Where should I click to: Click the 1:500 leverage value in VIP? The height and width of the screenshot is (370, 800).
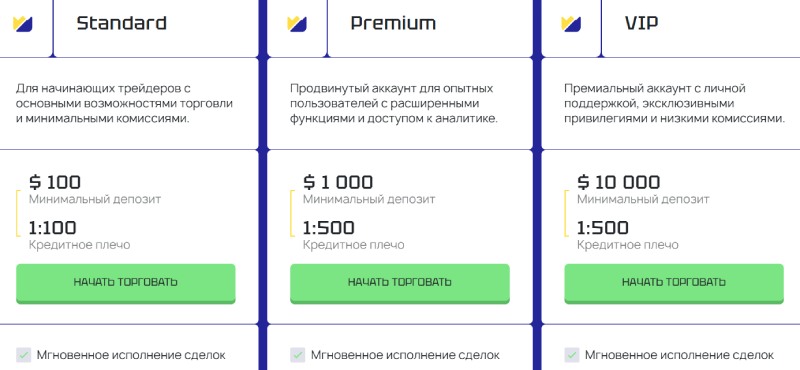pyautogui.click(x=603, y=228)
